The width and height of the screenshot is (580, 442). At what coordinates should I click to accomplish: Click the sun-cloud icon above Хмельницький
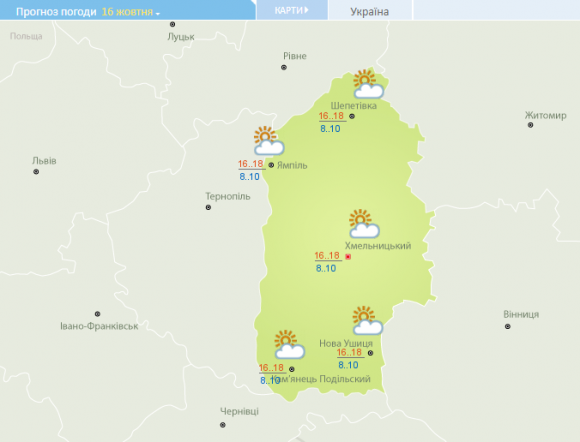(x=364, y=223)
